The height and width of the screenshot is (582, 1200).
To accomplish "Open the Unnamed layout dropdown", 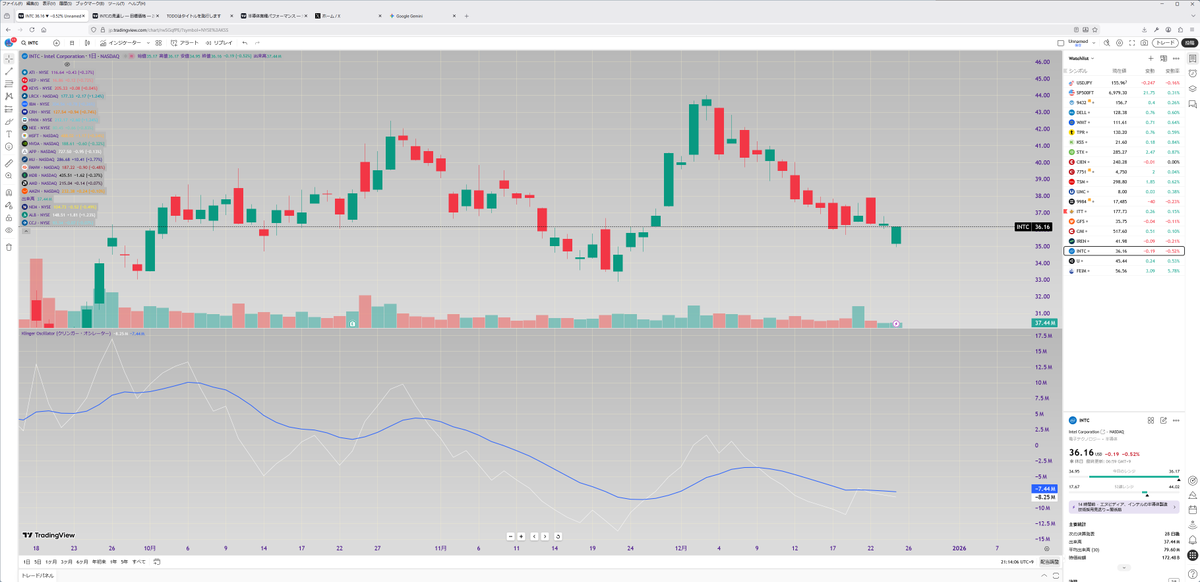I will [x=1080, y=43].
